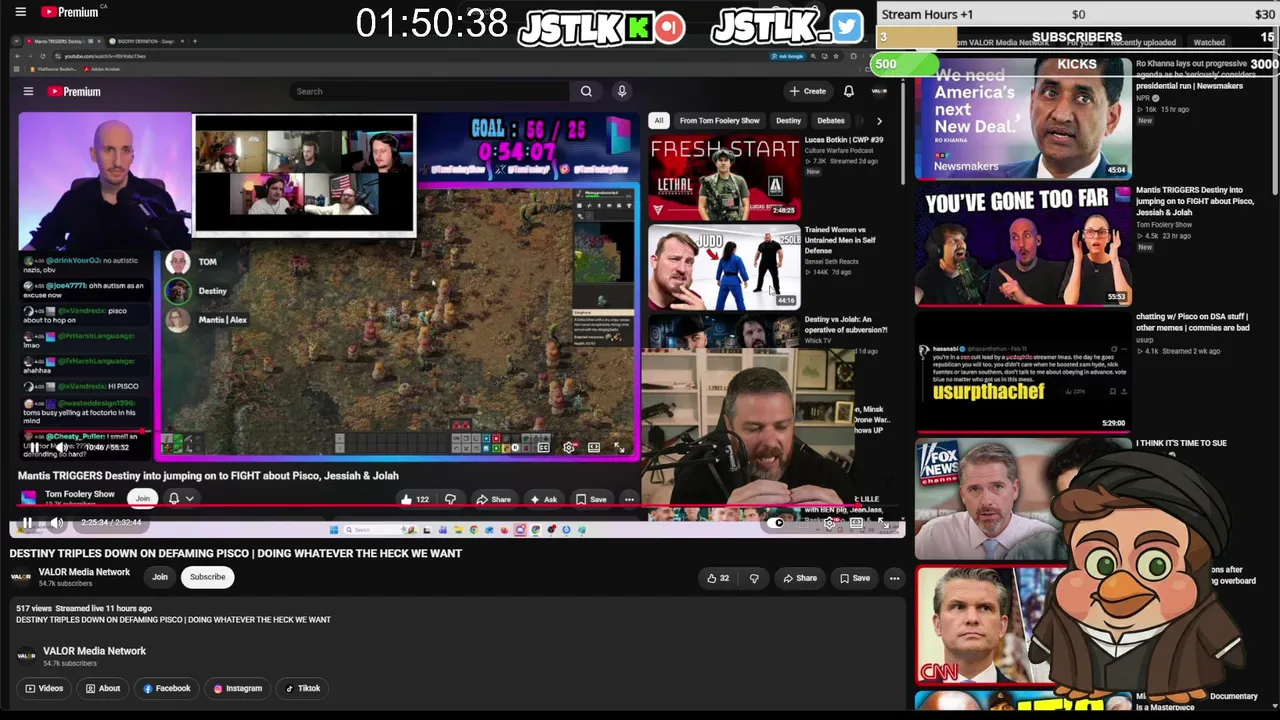
Task: Reload the page in the captured browser
Action: (x=43, y=56)
